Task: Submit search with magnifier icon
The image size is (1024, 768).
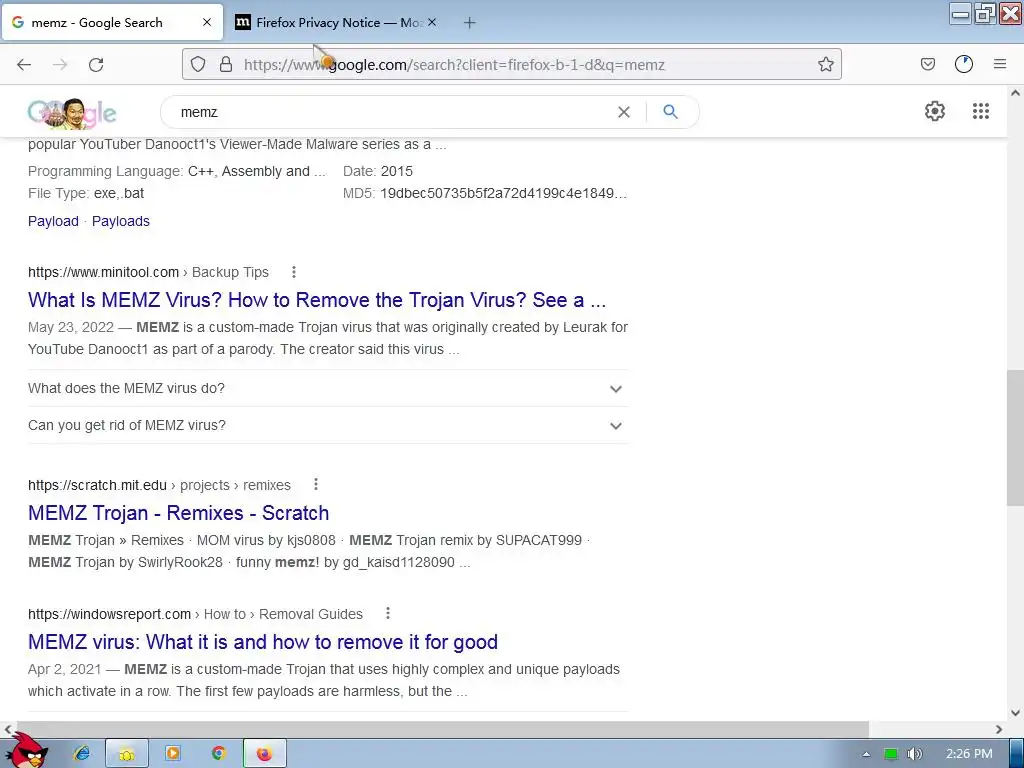Action: 670,112
